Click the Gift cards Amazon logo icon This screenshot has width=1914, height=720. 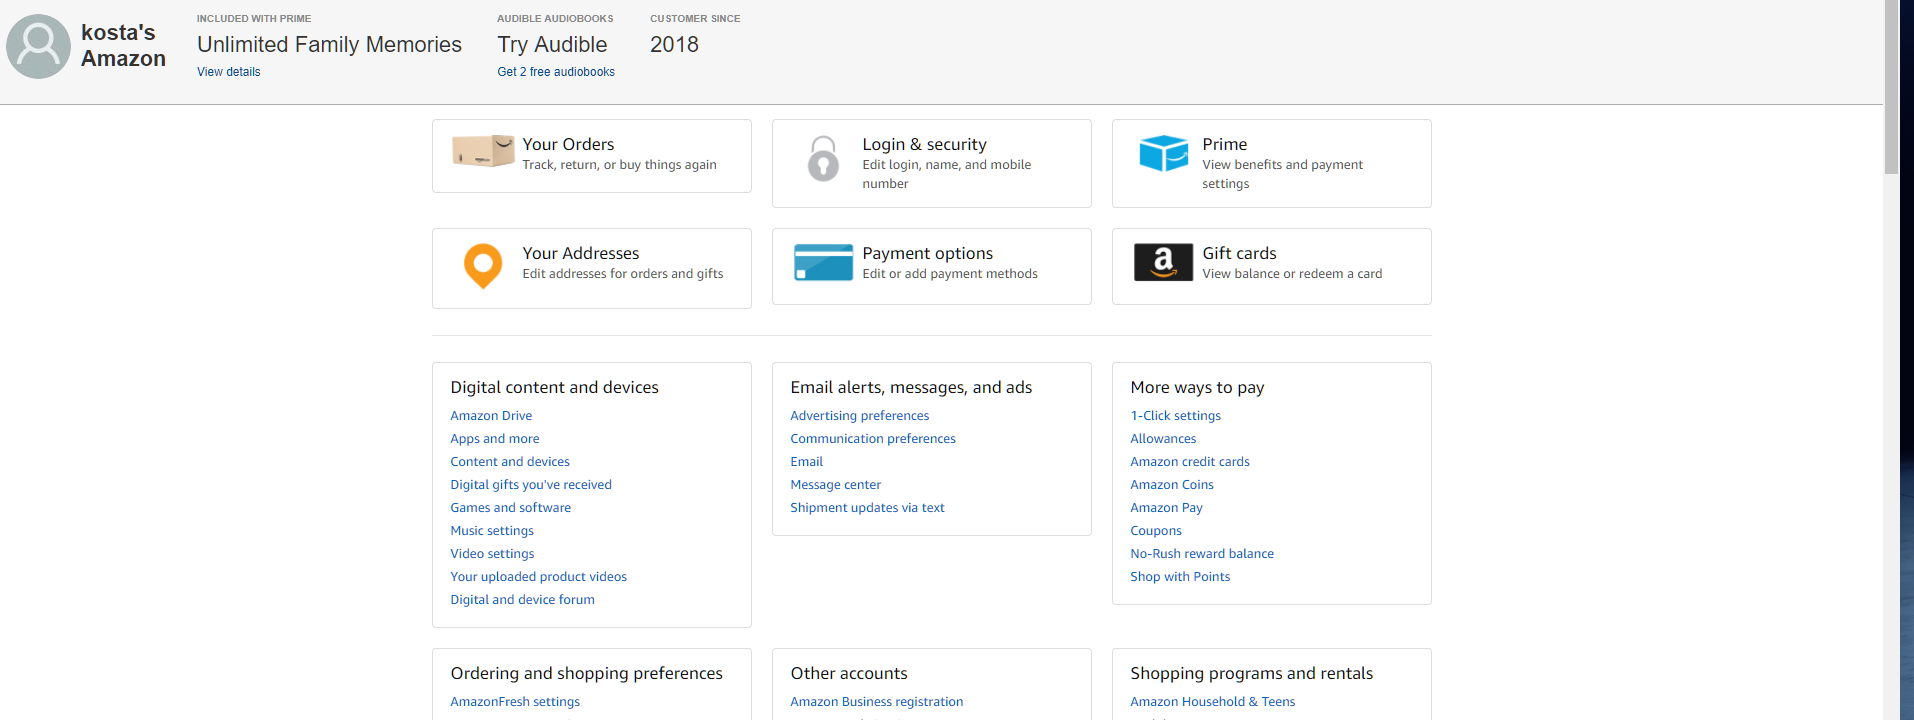tap(1163, 262)
